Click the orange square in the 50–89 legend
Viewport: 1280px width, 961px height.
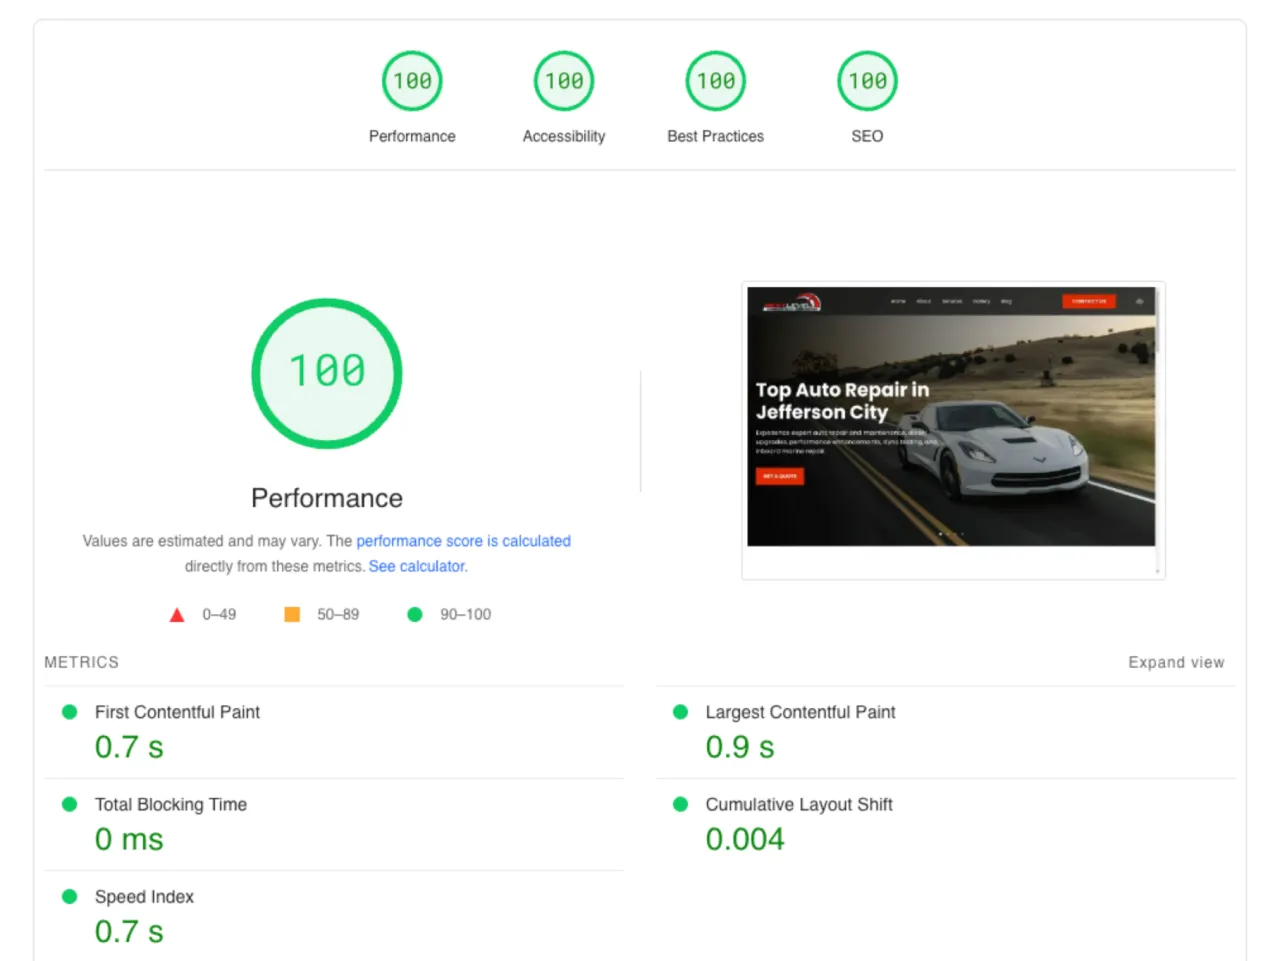point(291,614)
